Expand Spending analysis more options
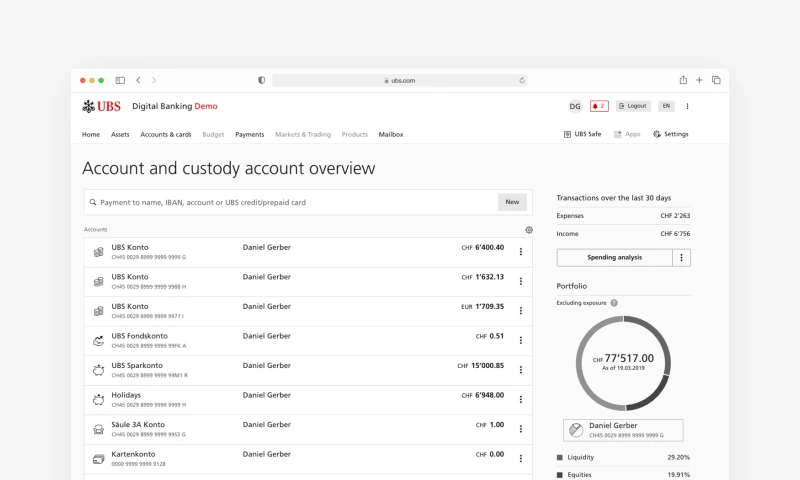The width and height of the screenshot is (800, 480). pyautogui.click(x=681, y=257)
